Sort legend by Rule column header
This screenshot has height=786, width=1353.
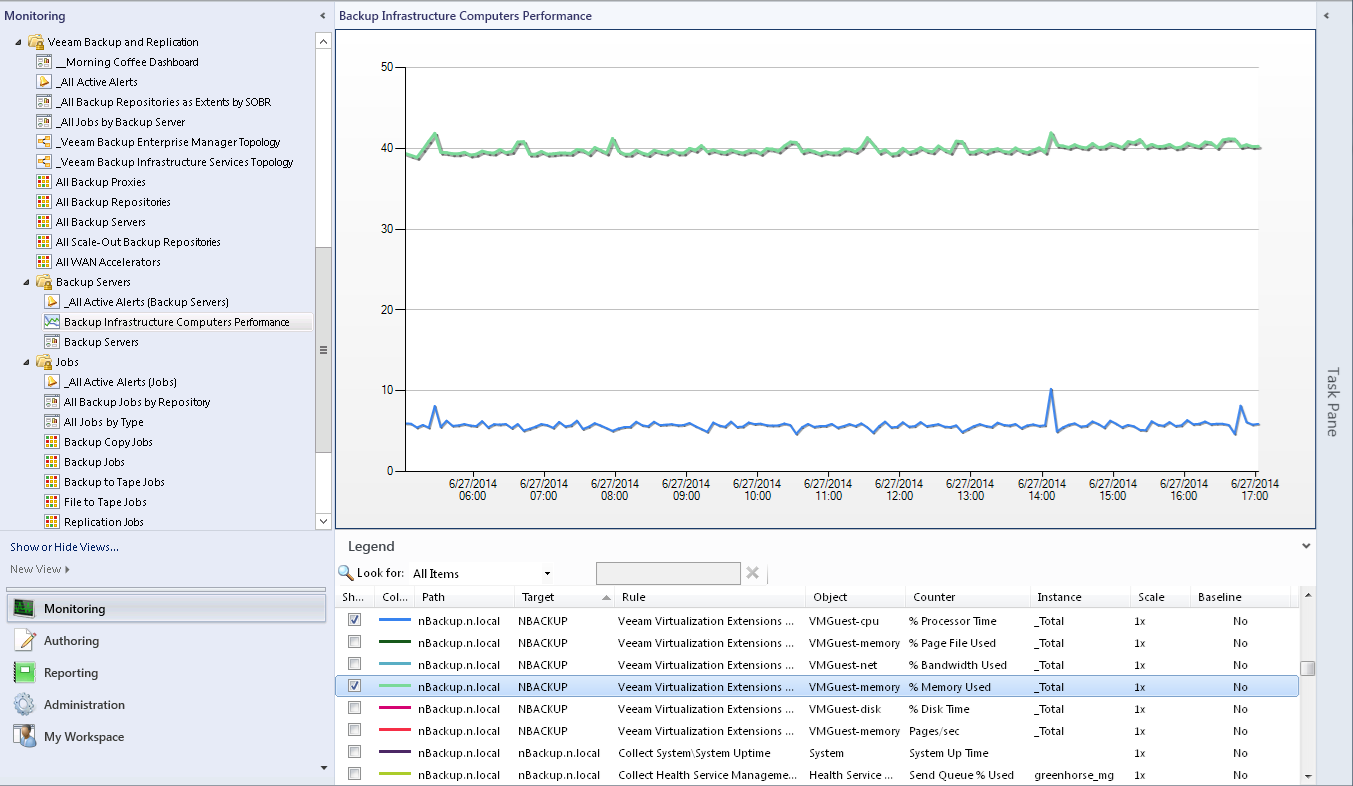tap(709, 597)
